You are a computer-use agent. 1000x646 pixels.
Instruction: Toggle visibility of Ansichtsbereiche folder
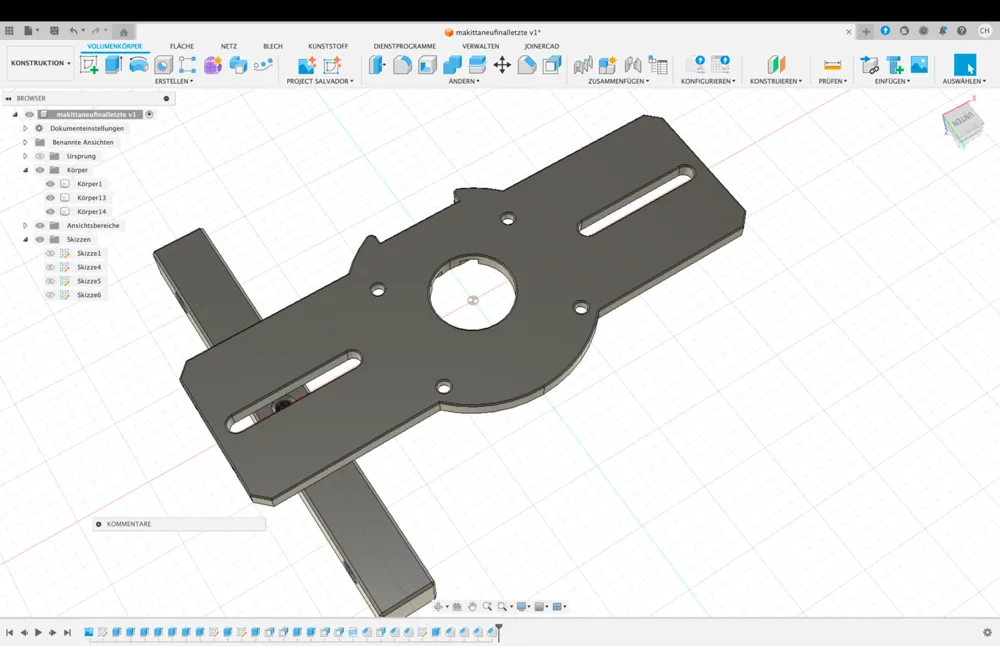point(40,226)
